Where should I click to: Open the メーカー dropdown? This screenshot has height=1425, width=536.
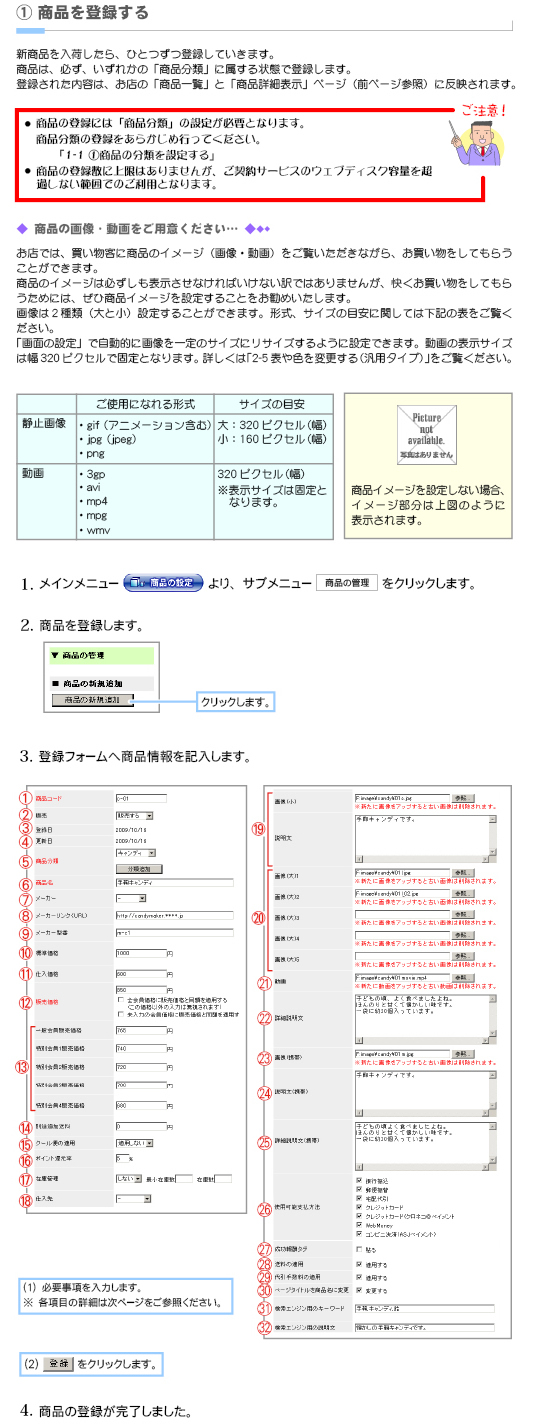click(x=131, y=898)
